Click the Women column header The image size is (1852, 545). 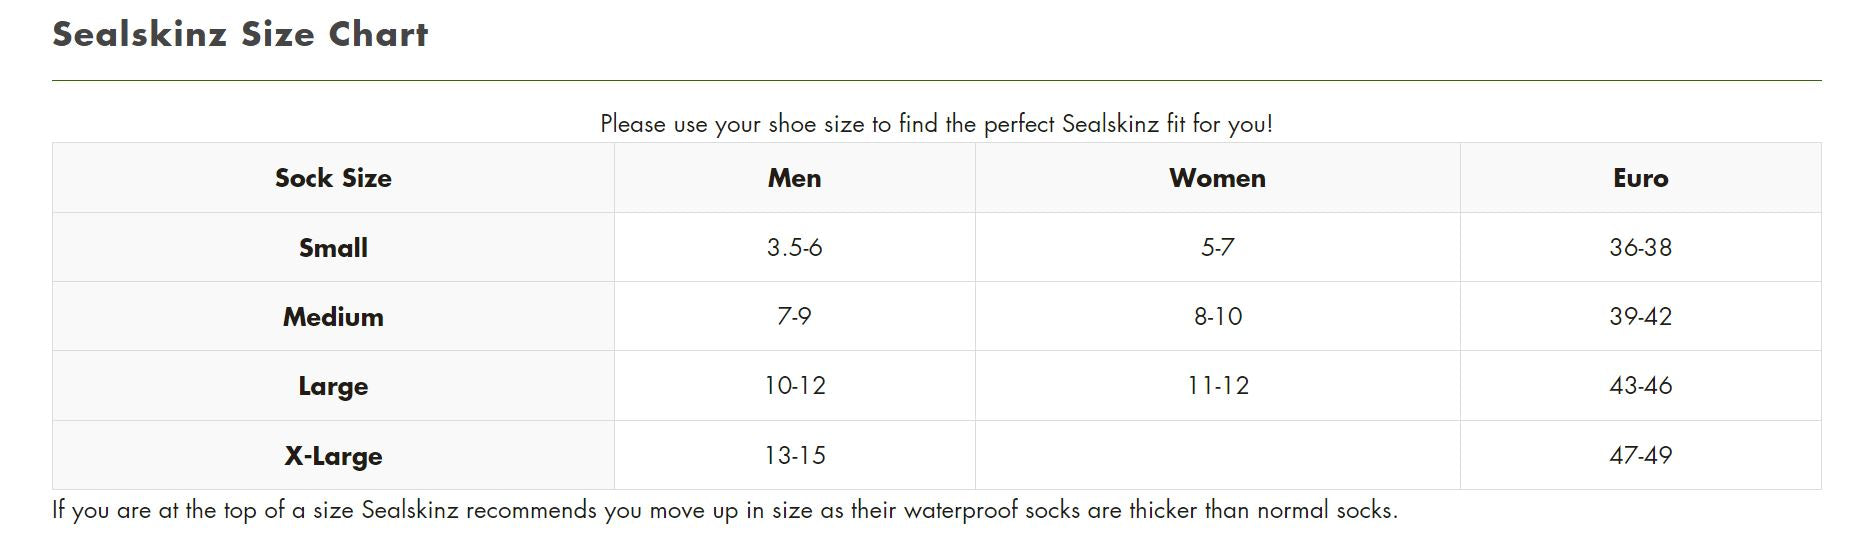pos(1217,178)
